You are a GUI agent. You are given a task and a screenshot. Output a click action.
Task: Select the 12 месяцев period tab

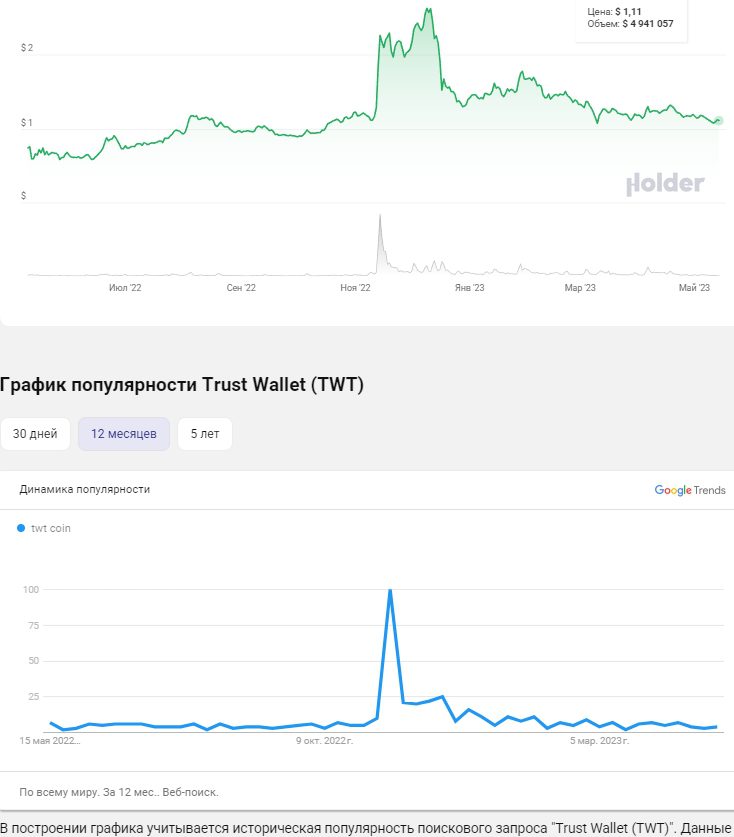tap(124, 434)
